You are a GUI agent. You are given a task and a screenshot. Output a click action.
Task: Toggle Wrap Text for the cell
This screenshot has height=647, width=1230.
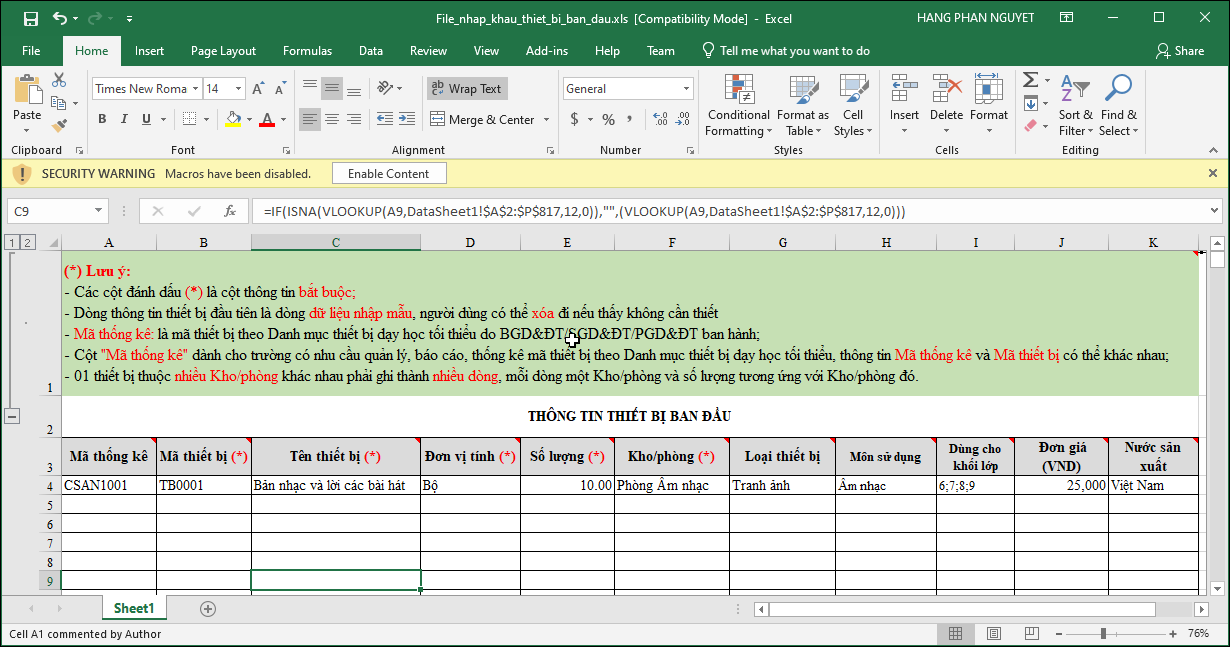tap(467, 89)
